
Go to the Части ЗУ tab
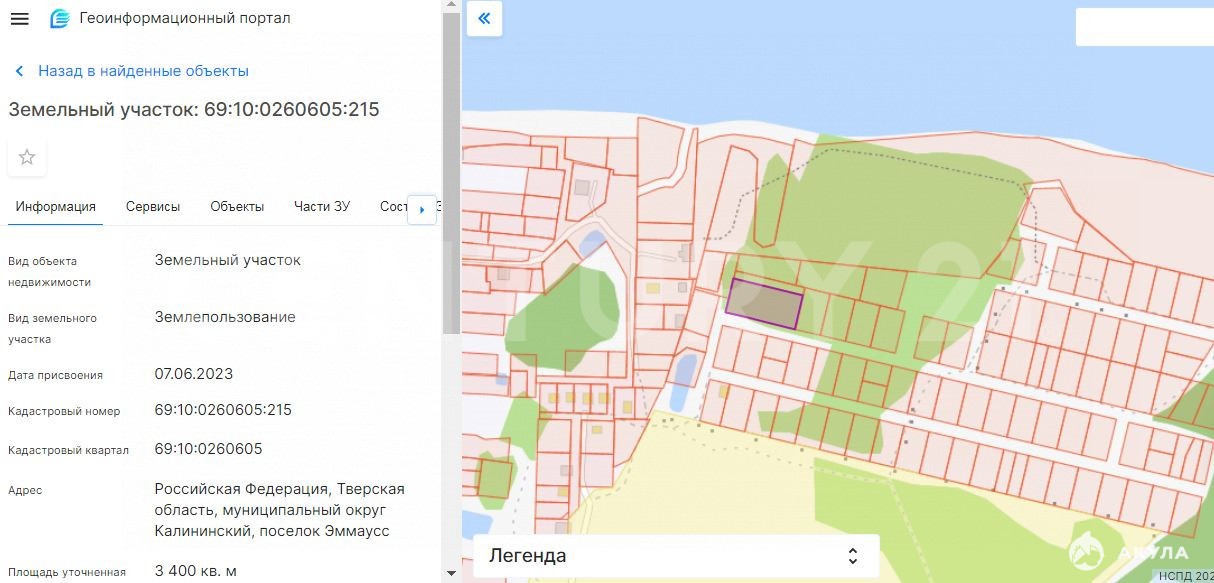[x=322, y=207]
